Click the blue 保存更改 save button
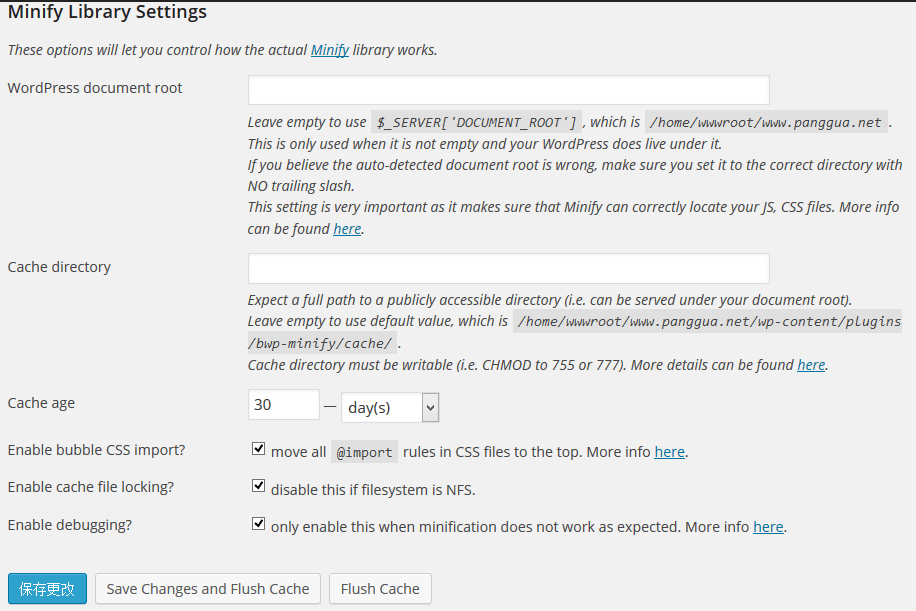Viewport: 916px width, 611px height. pyautogui.click(x=47, y=588)
